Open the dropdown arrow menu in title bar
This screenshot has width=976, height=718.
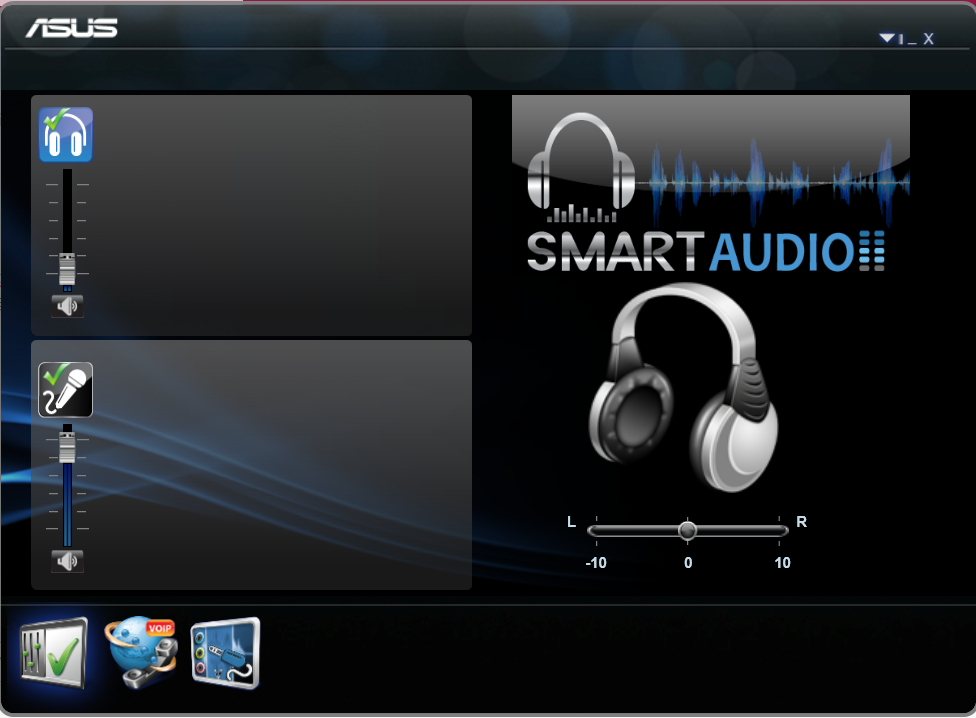pyautogui.click(x=886, y=39)
